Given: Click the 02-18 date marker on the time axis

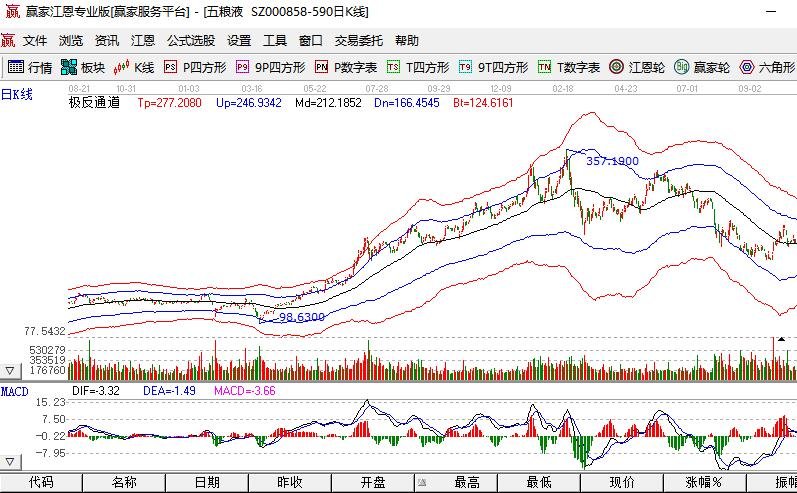Looking at the screenshot, I should pyautogui.click(x=563, y=88).
